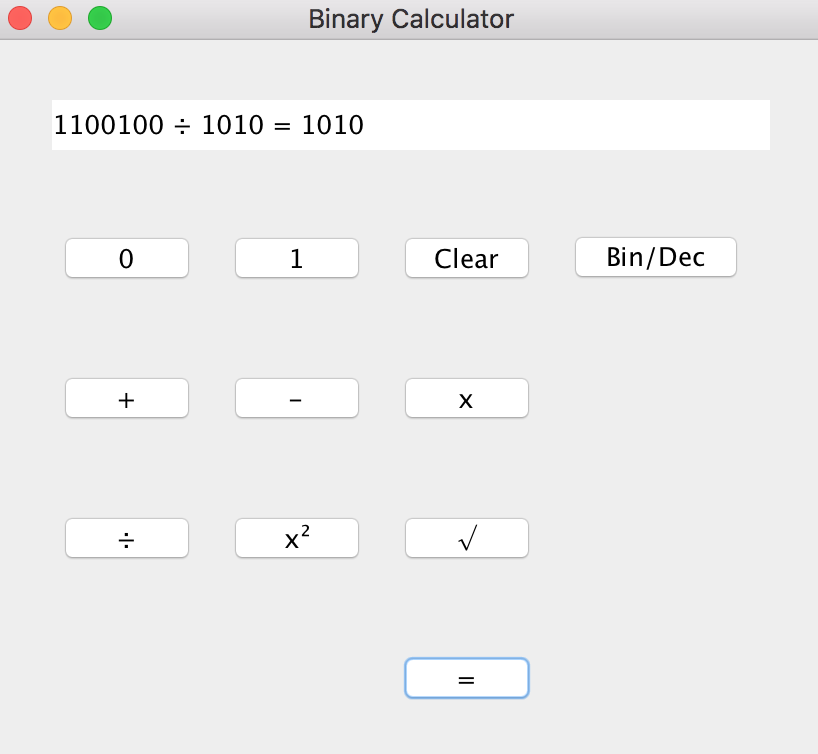Viewport: 818px width, 754px height.
Task: Apply the √ square root button
Action: point(467,538)
